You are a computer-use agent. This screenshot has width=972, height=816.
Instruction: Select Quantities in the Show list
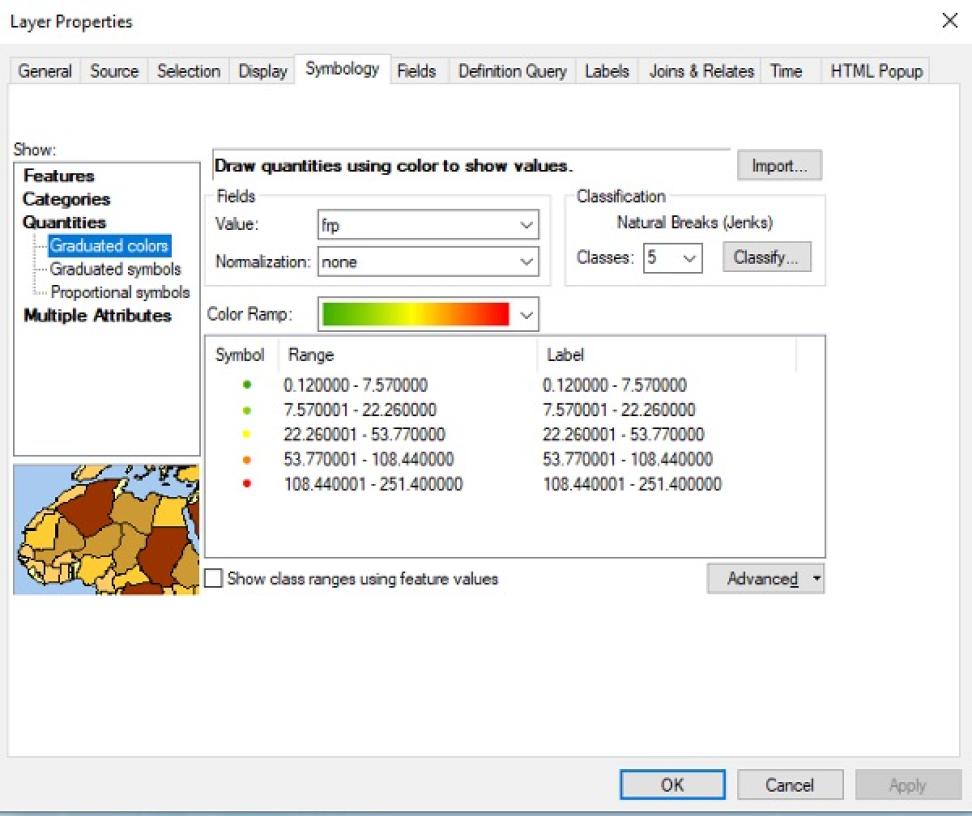click(x=64, y=222)
